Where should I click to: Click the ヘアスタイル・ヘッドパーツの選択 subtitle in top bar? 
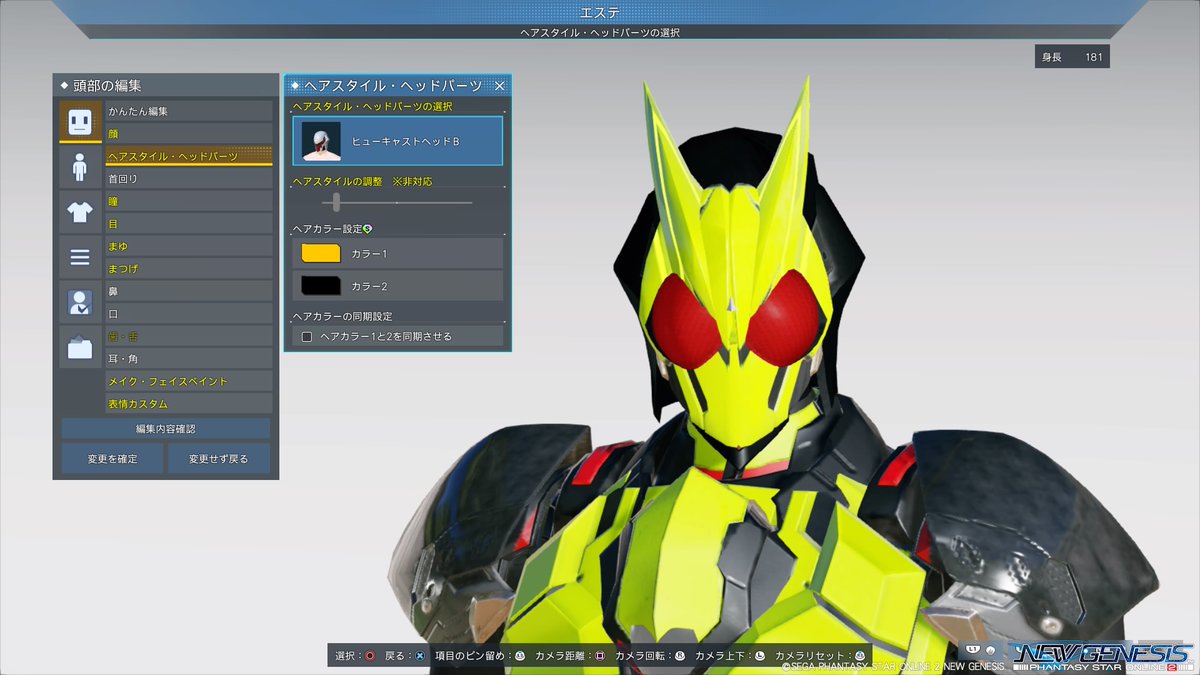(600, 32)
